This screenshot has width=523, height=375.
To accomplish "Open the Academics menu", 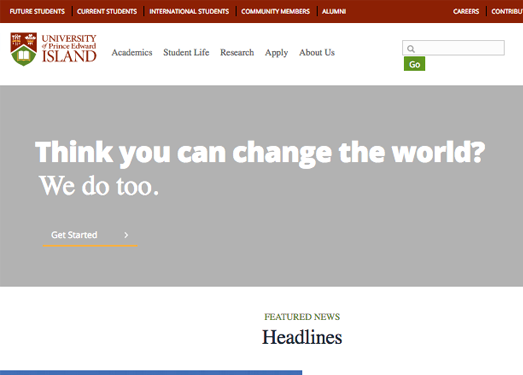I will pos(132,53).
